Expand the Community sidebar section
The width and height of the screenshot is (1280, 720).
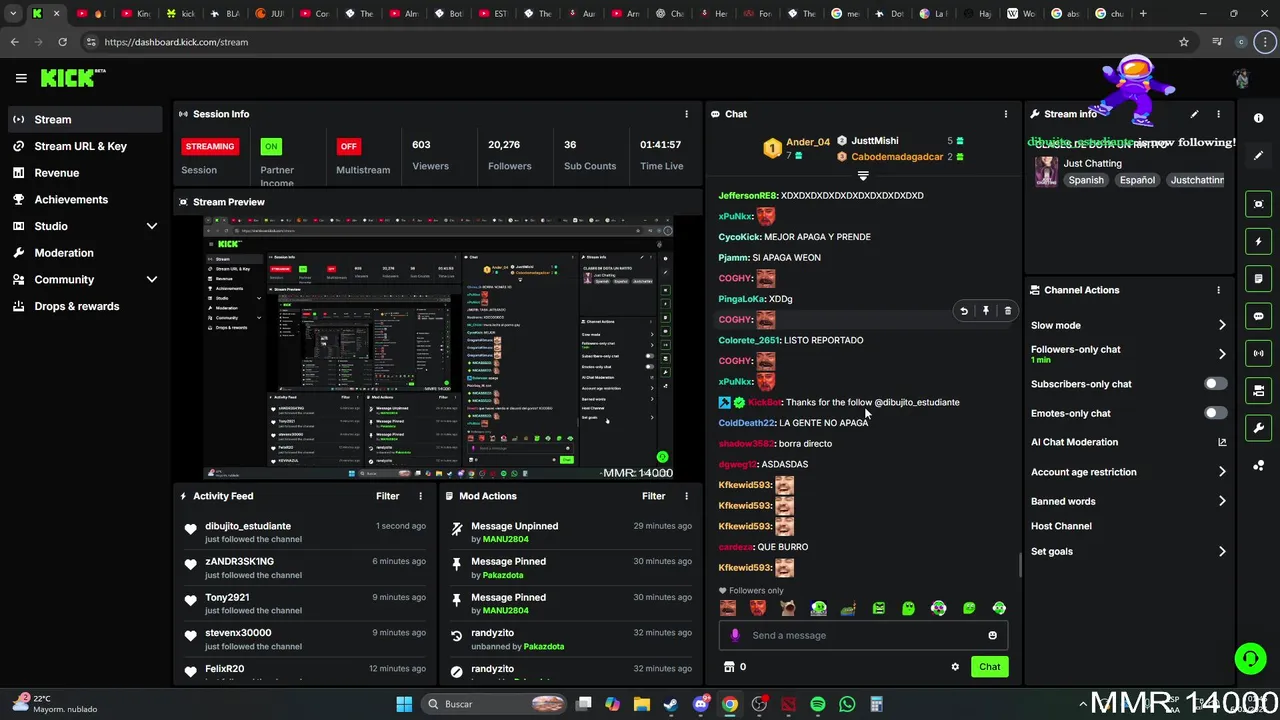pyautogui.click(x=152, y=280)
